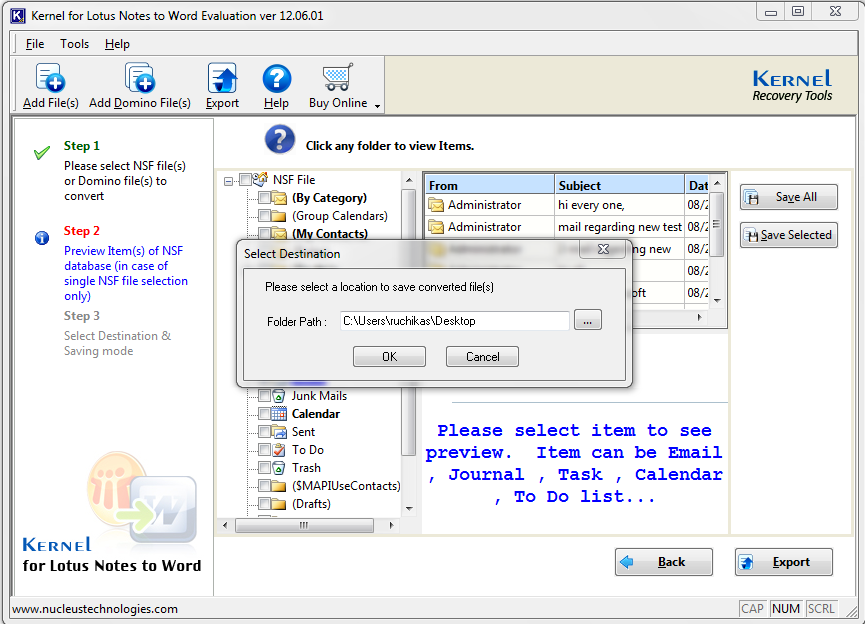865x624 pixels.
Task: Check the Junk Mails folder checkbox
Action: point(264,396)
